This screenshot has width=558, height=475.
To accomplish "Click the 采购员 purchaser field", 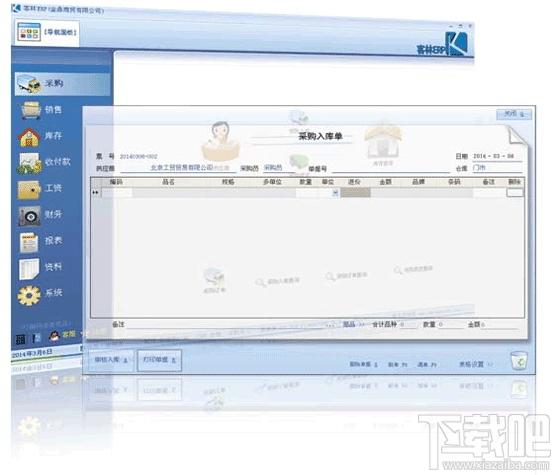I will click(278, 168).
